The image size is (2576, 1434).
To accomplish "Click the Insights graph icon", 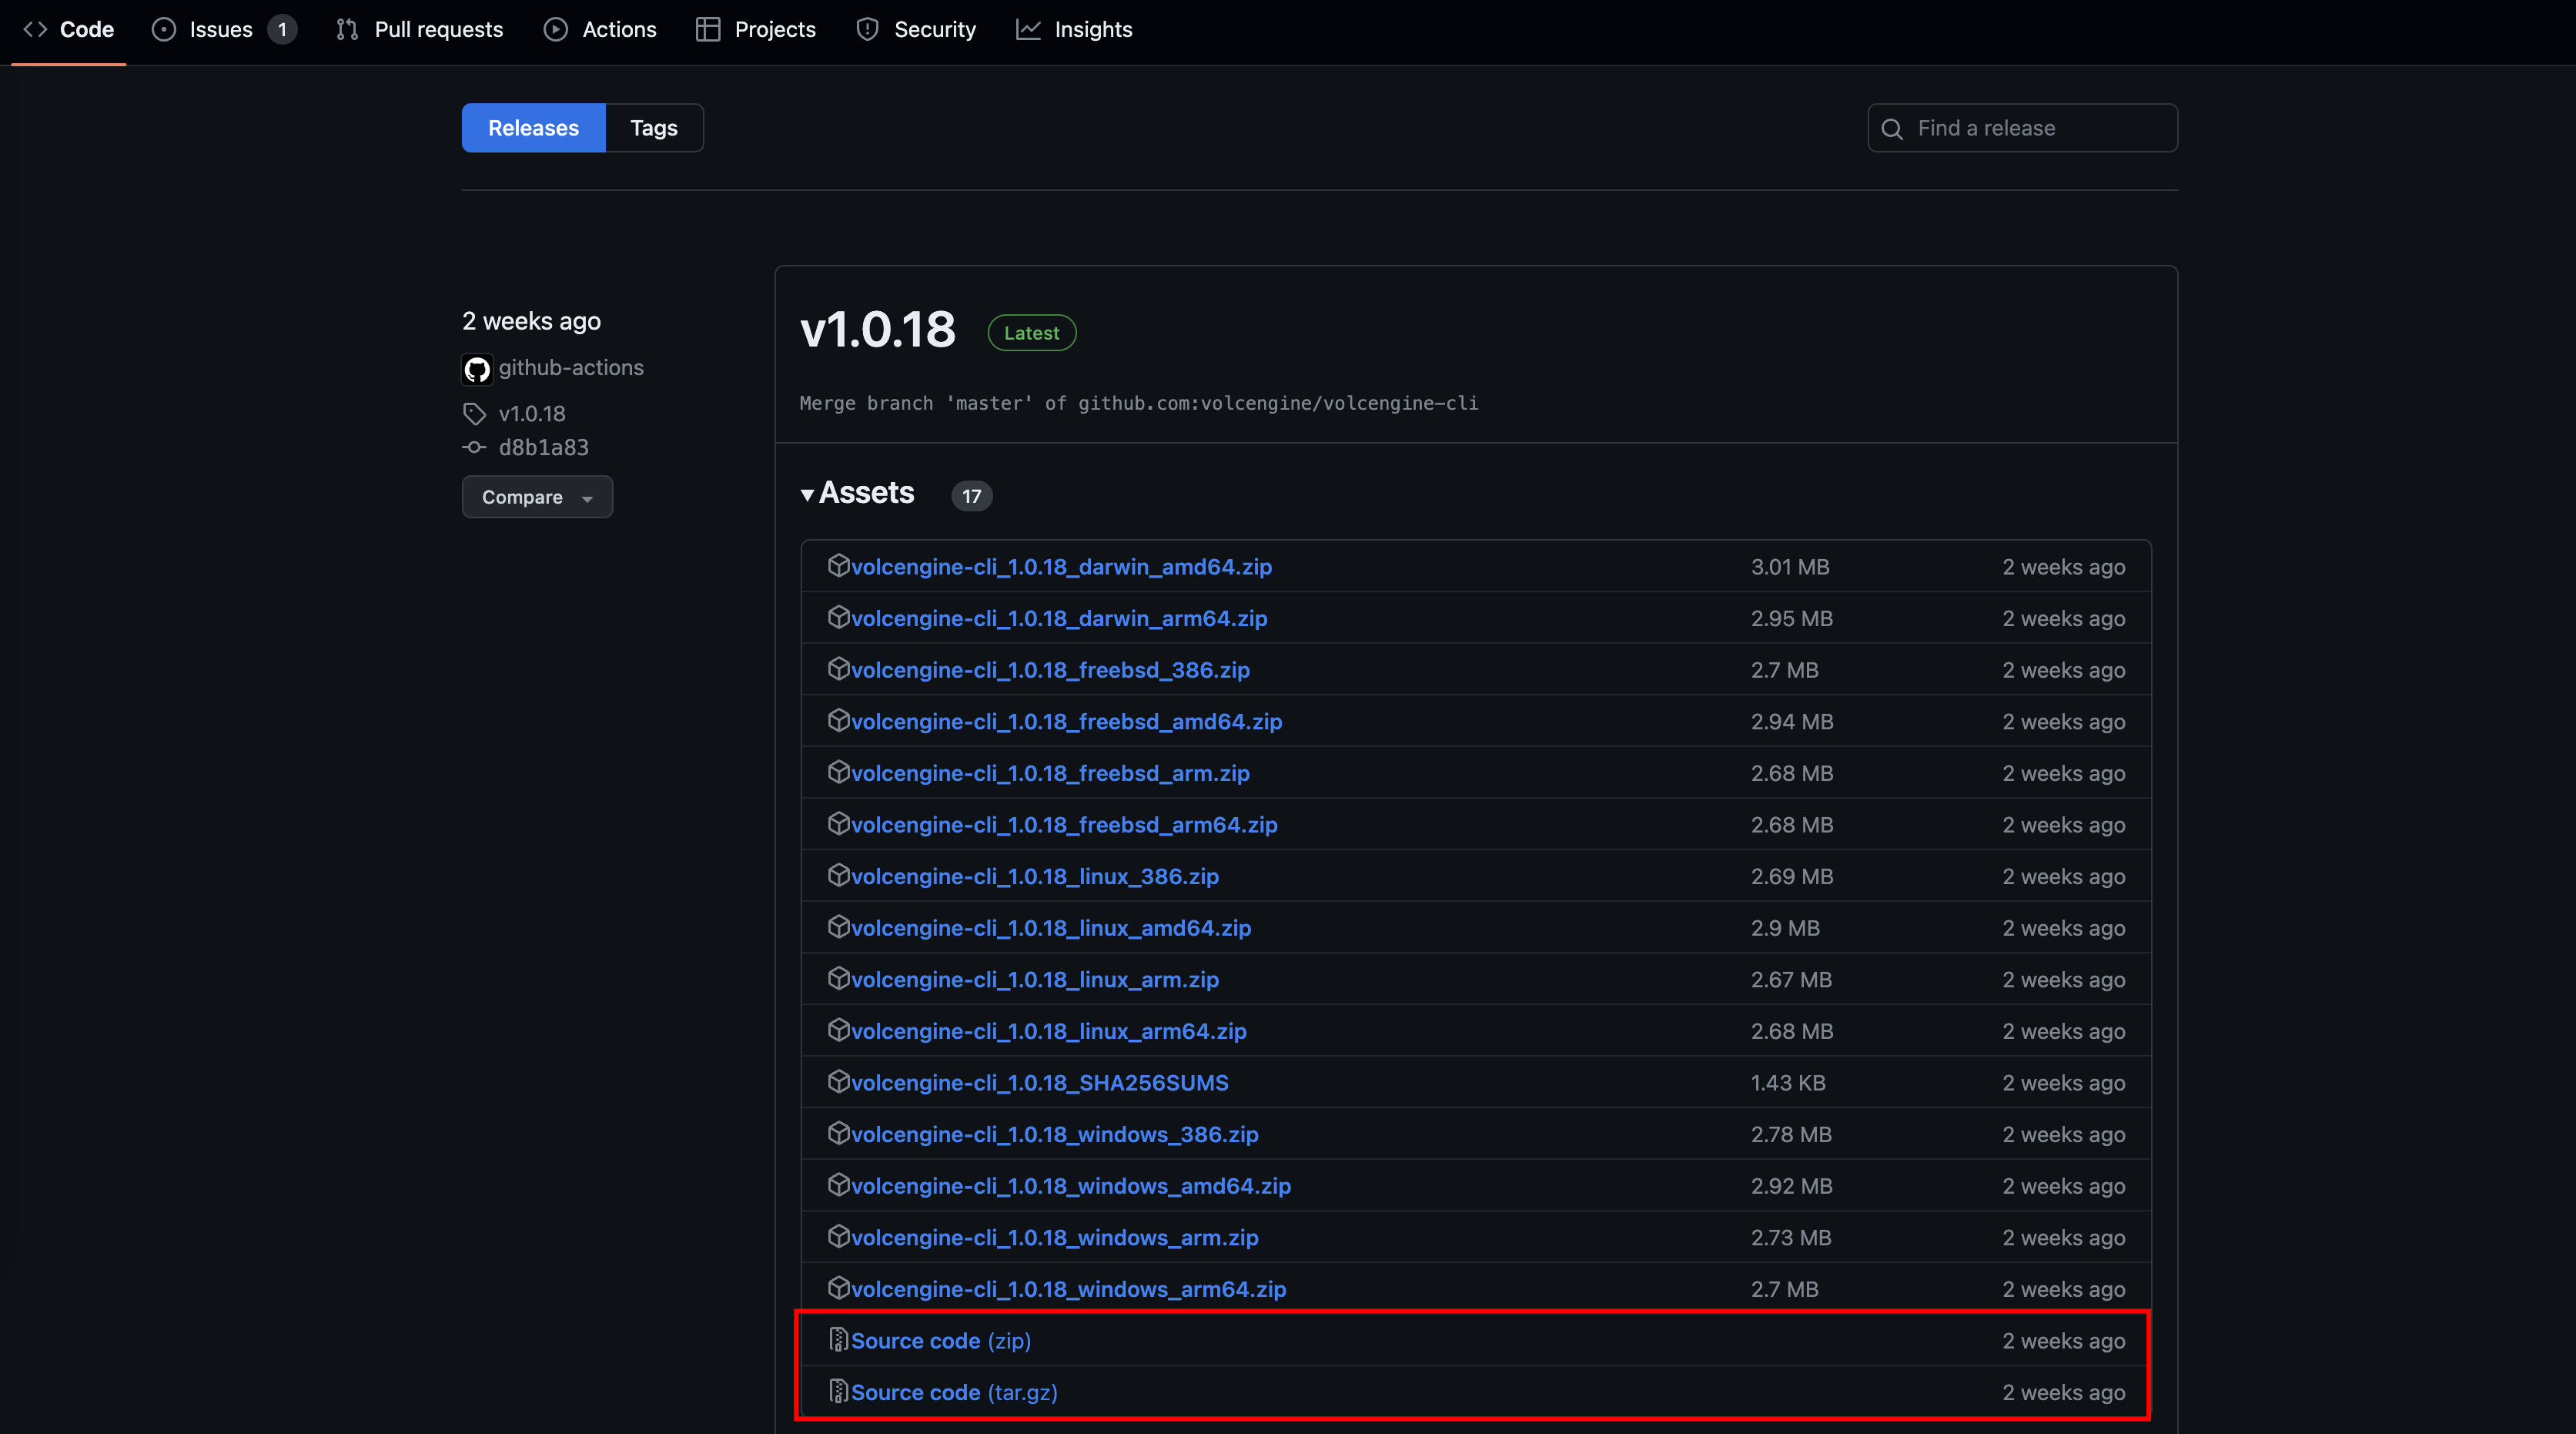I will [1029, 30].
